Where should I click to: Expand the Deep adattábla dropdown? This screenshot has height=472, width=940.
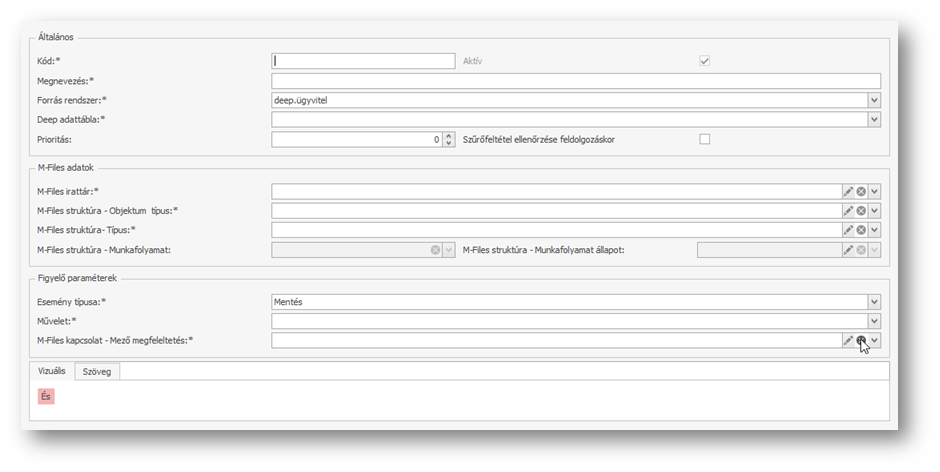click(874, 120)
